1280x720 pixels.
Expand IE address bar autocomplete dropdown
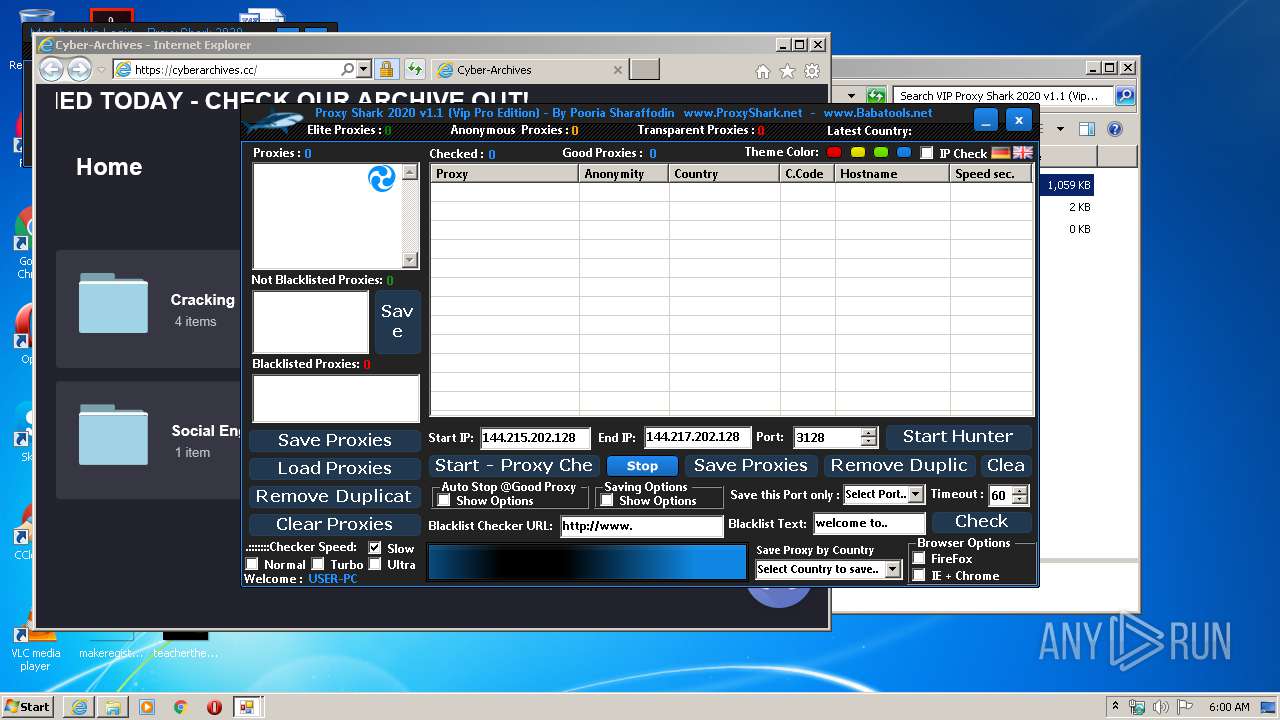[x=363, y=70]
